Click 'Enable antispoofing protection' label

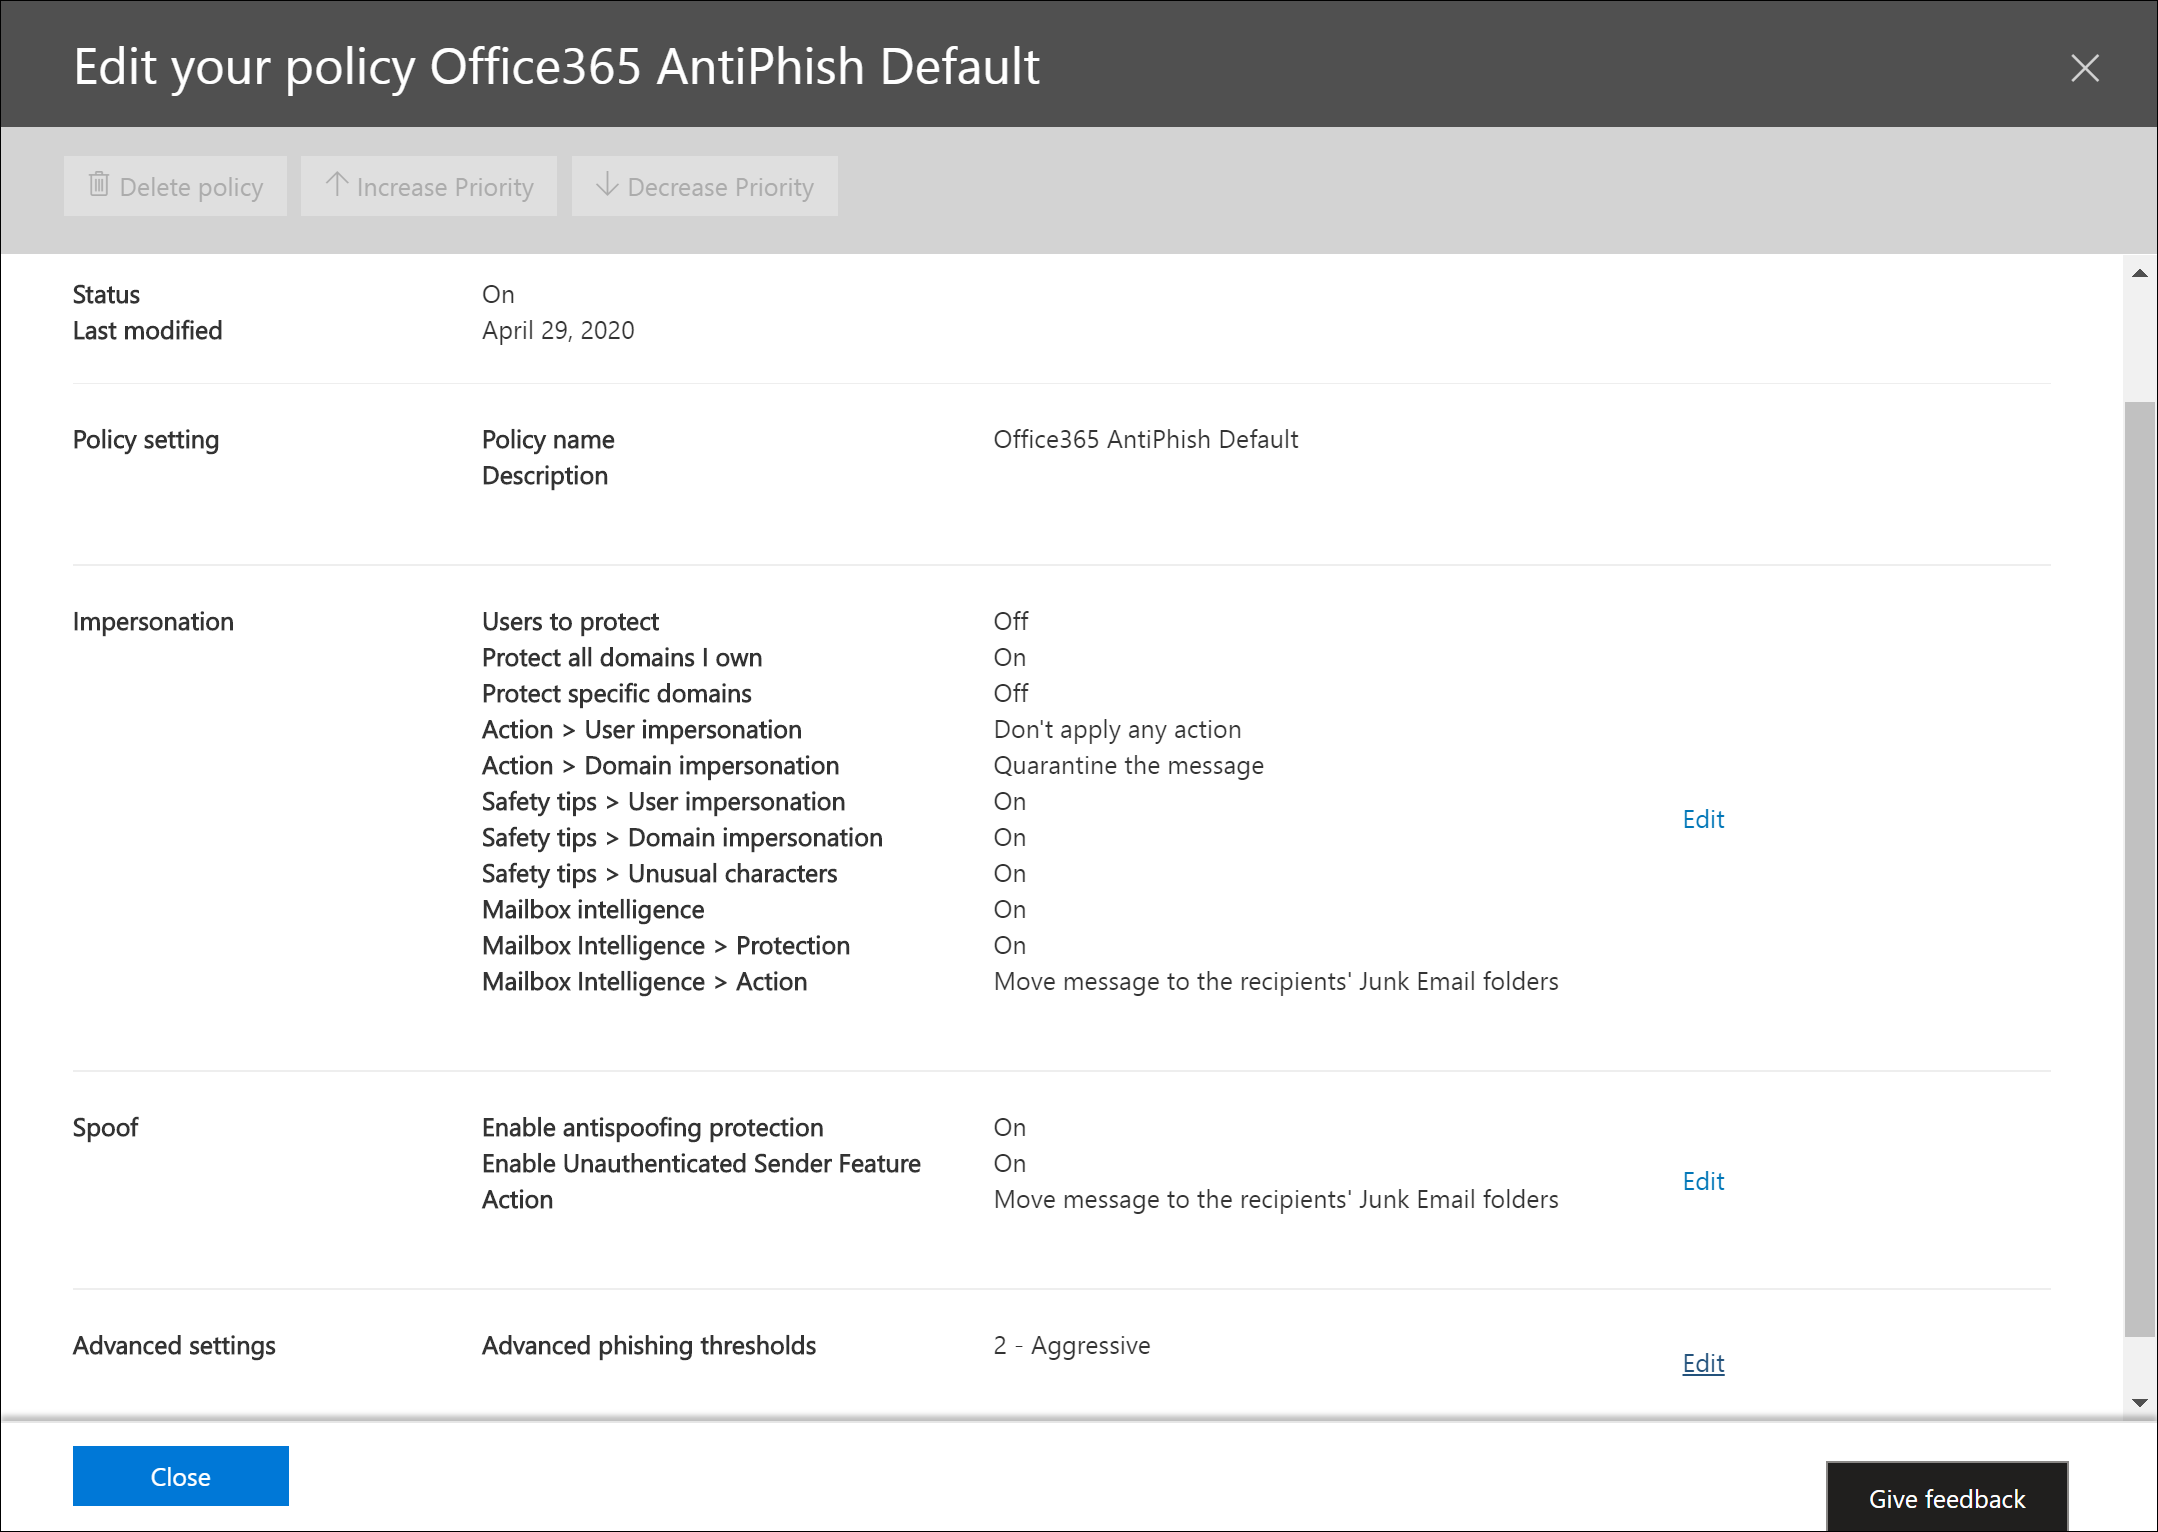652,1128
